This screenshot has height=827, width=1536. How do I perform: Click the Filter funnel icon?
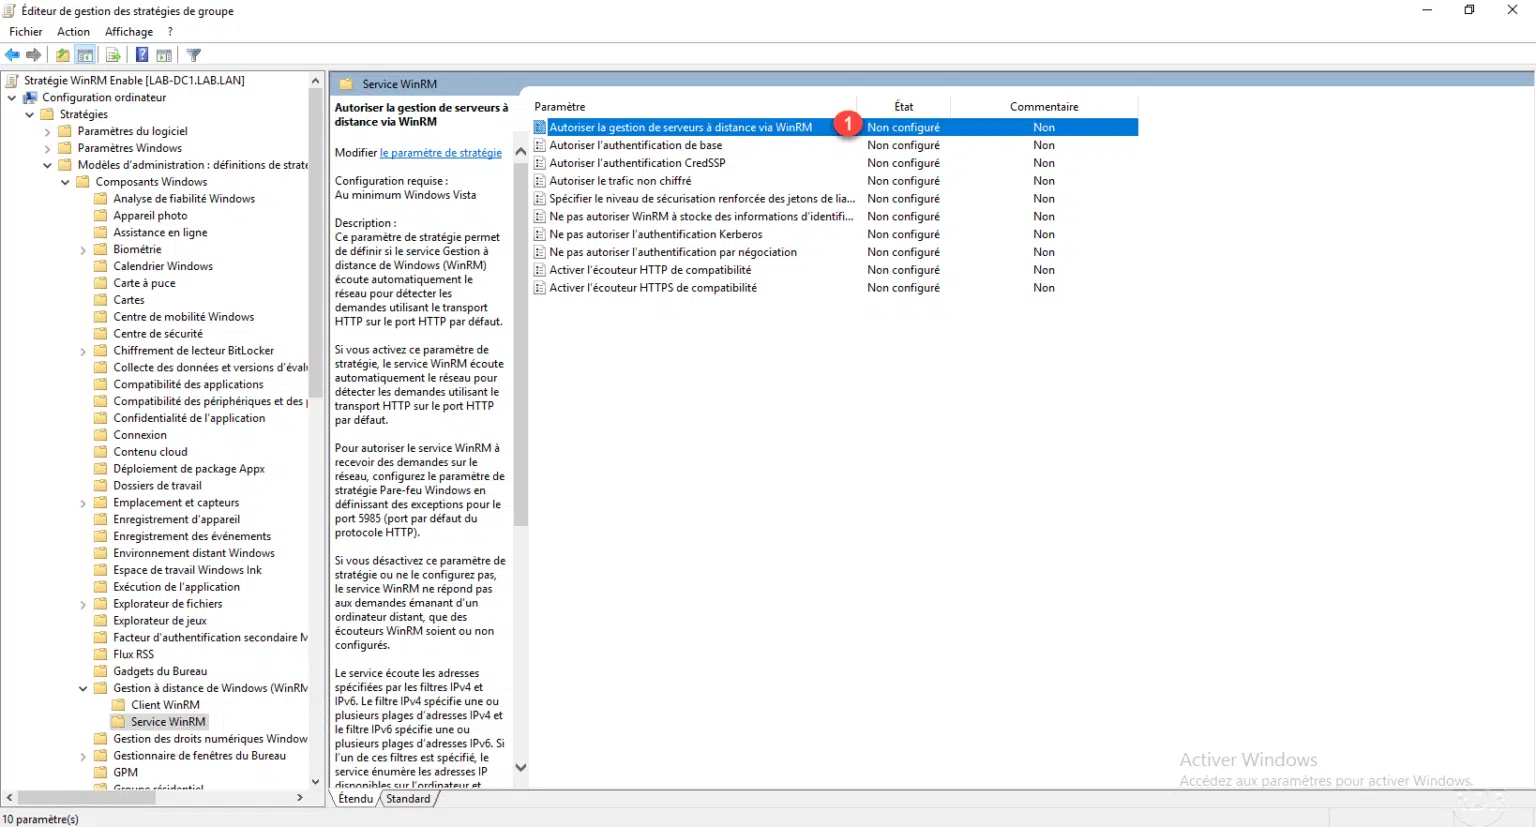[x=194, y=55]
